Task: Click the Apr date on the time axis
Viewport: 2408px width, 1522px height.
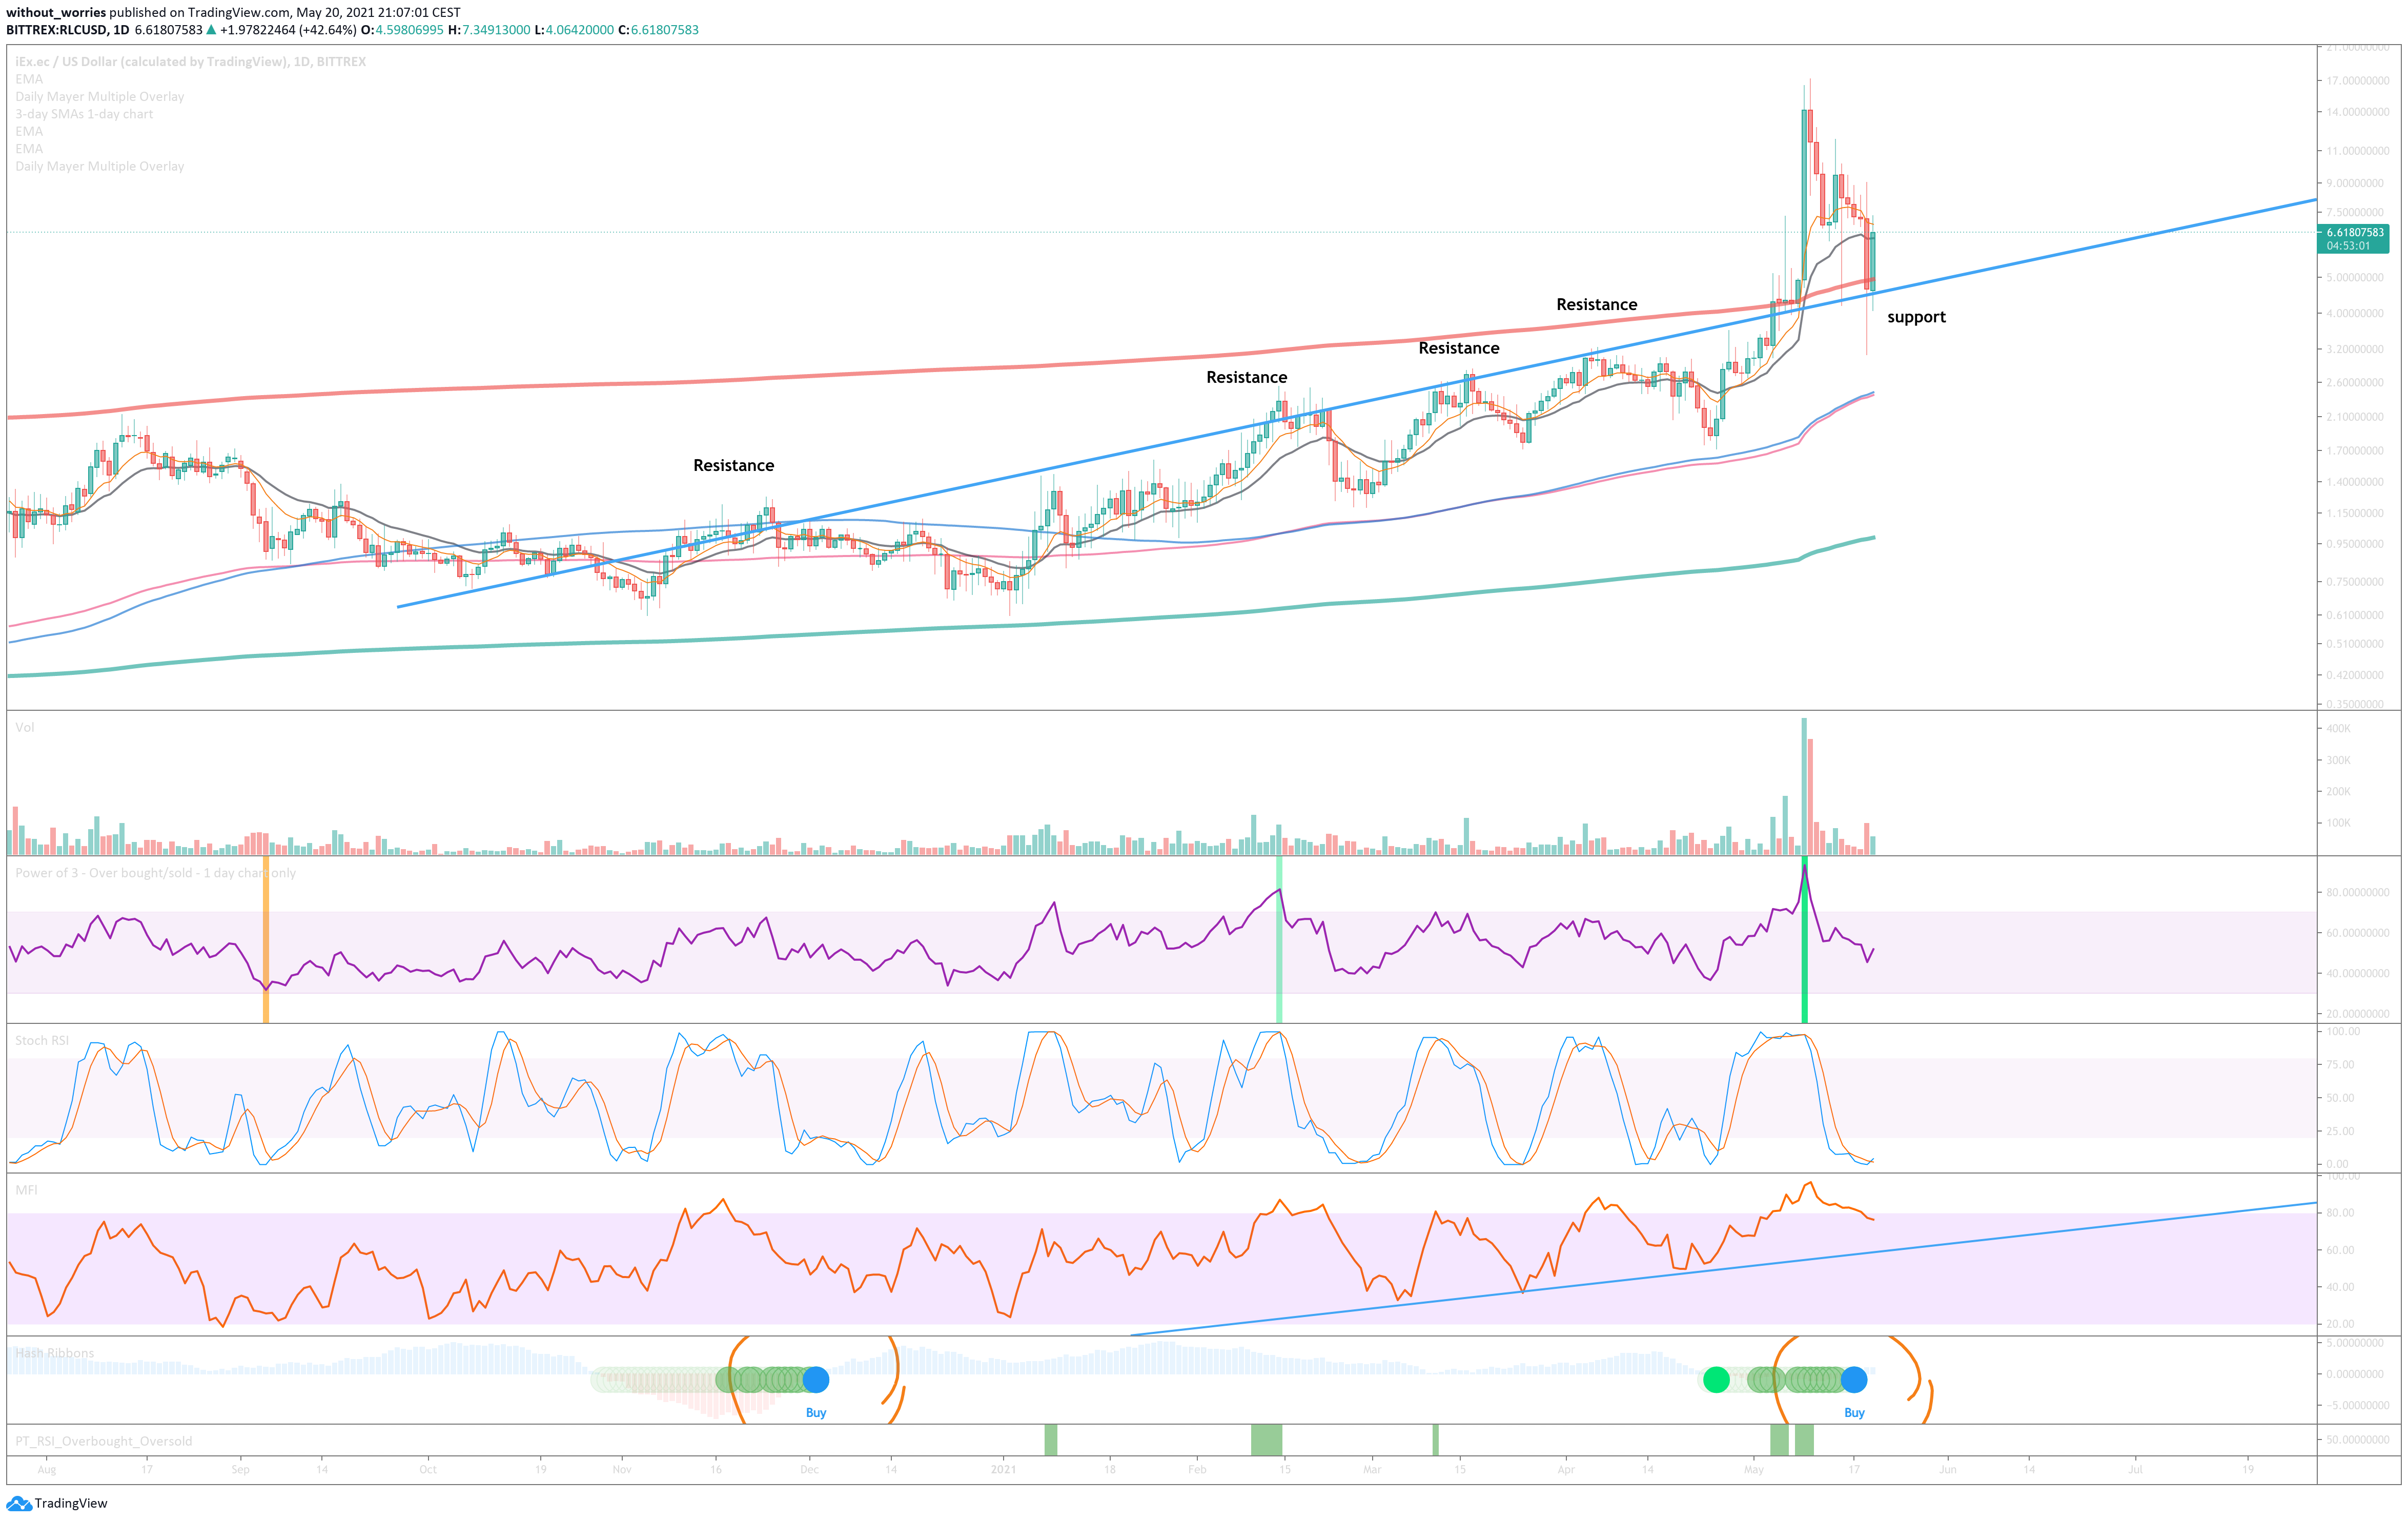Action: coord(1566,1469)
